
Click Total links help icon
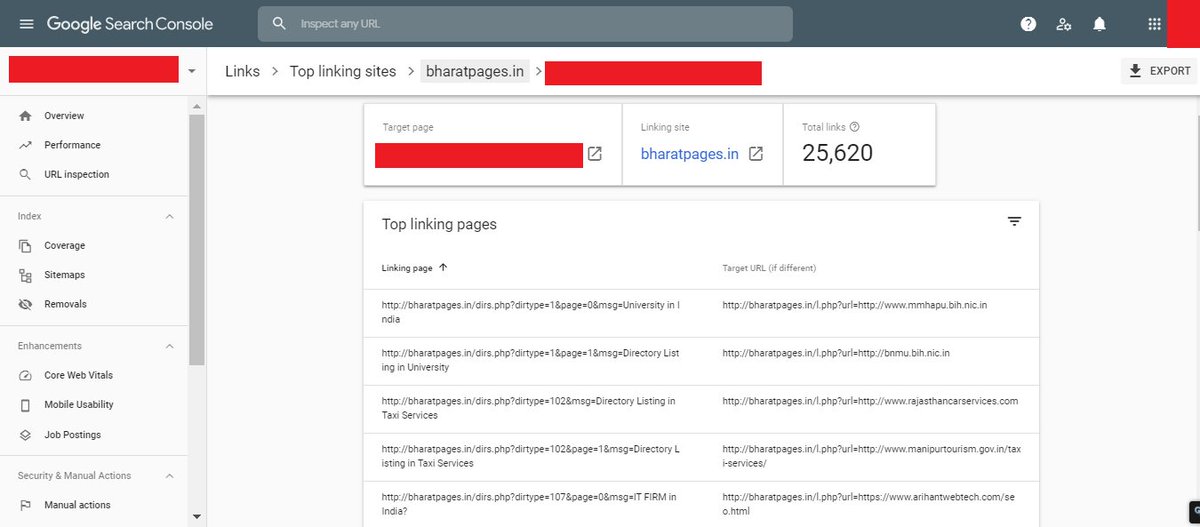(854, 127)
